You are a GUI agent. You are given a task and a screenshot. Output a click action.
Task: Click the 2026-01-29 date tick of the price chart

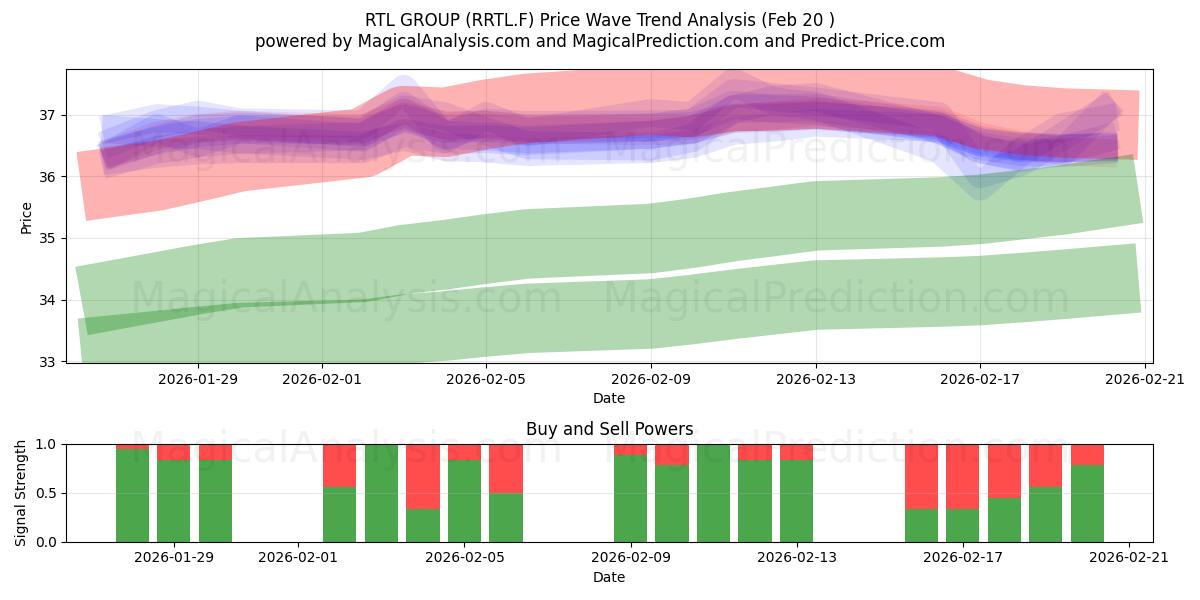point(197,379)
